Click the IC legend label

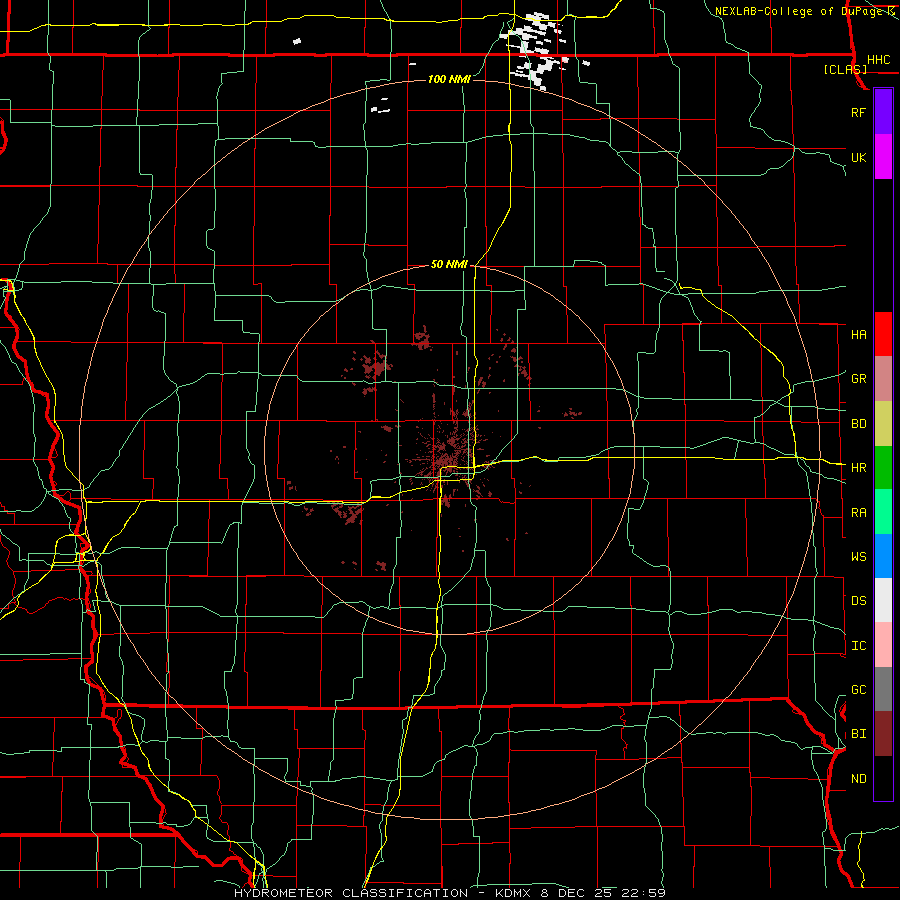858,645
